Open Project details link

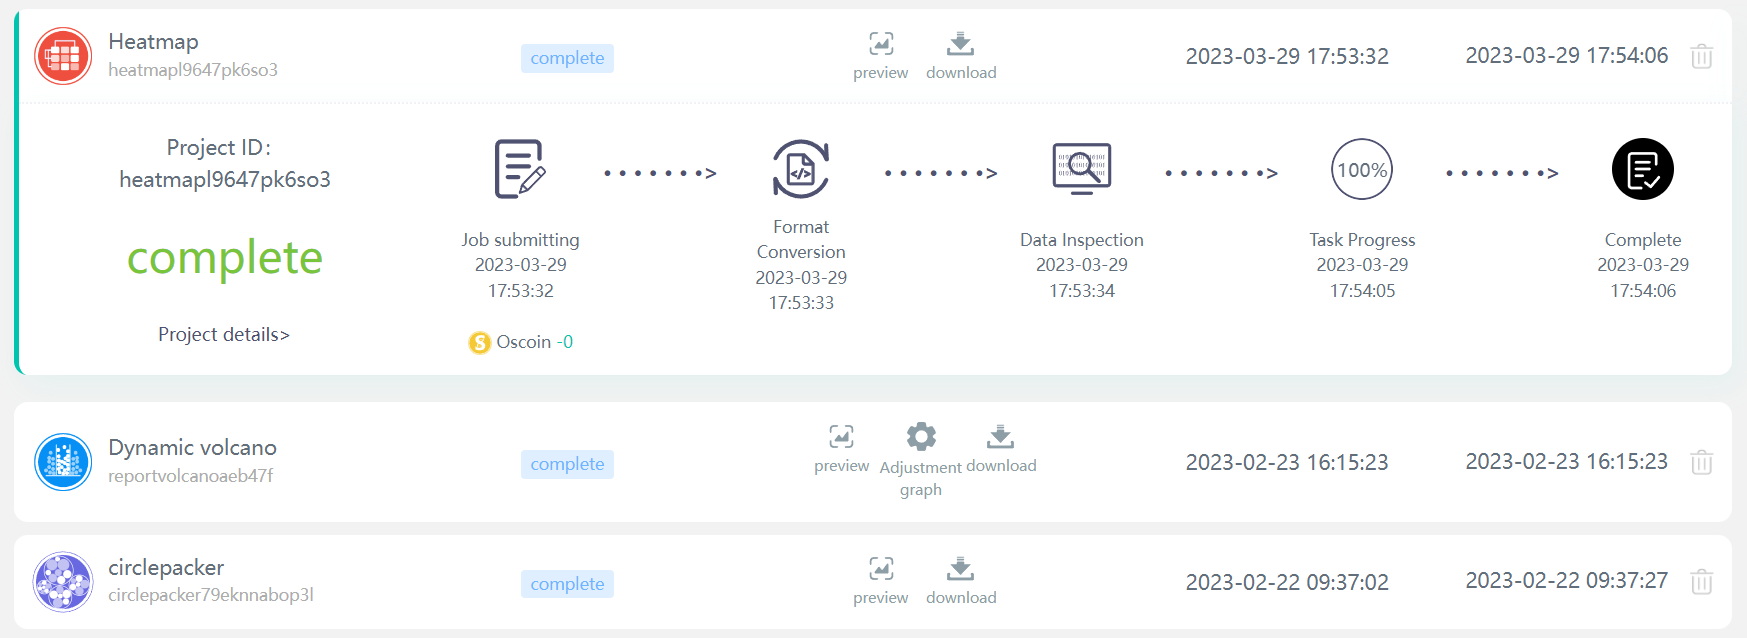(x=224, y=334)
